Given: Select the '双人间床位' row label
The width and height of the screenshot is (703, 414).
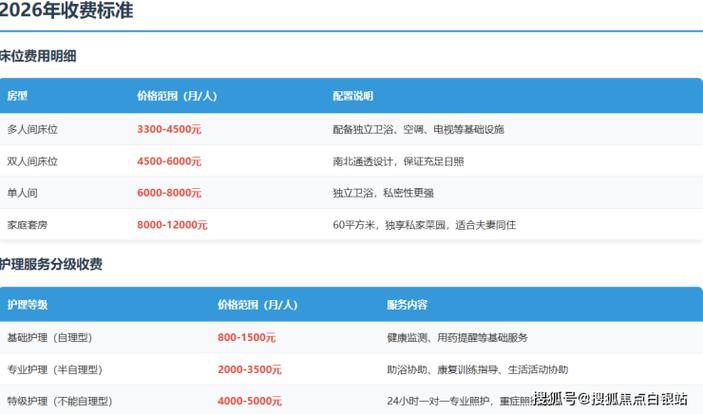Looking at the screenshot, I should click(x=32, y=161).
